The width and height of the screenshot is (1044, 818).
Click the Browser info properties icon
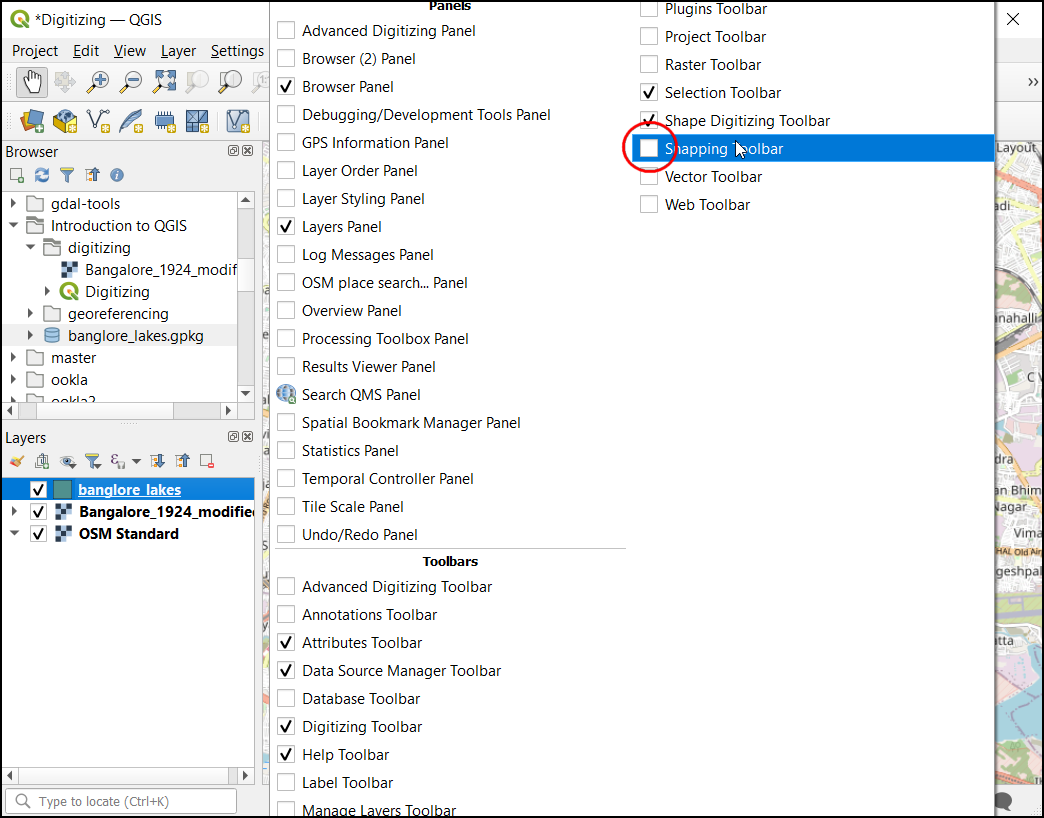(117, 175)
